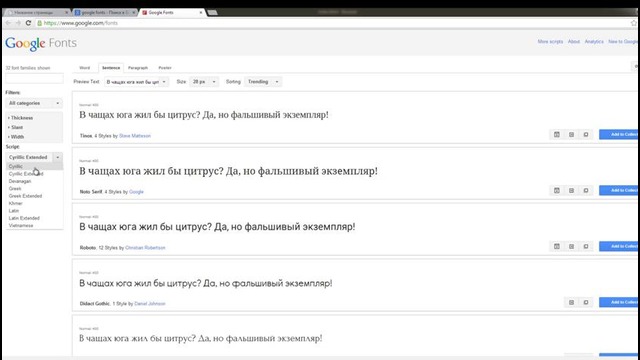
Task: Click the quick-use icon for Noto Serif
Action: 571,190
